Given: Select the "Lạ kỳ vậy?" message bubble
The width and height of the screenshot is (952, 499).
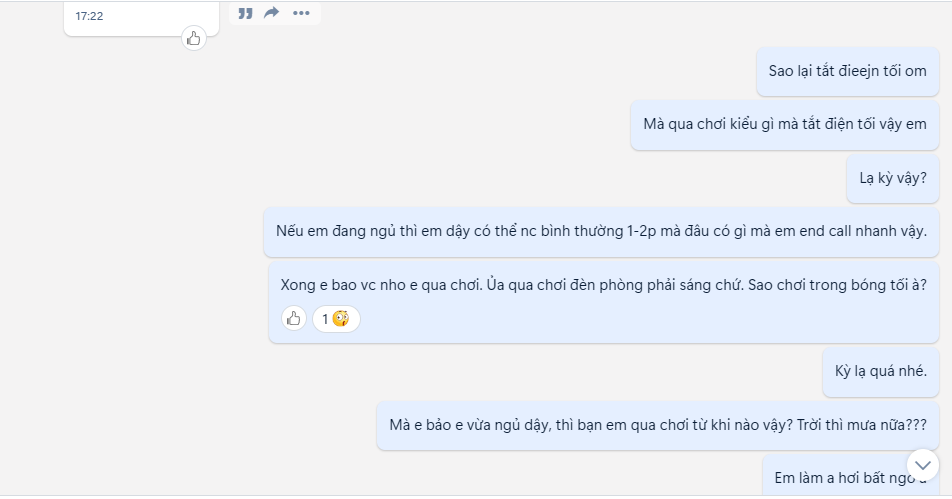Looking at the screenshot, I should (x=892, y=178).
